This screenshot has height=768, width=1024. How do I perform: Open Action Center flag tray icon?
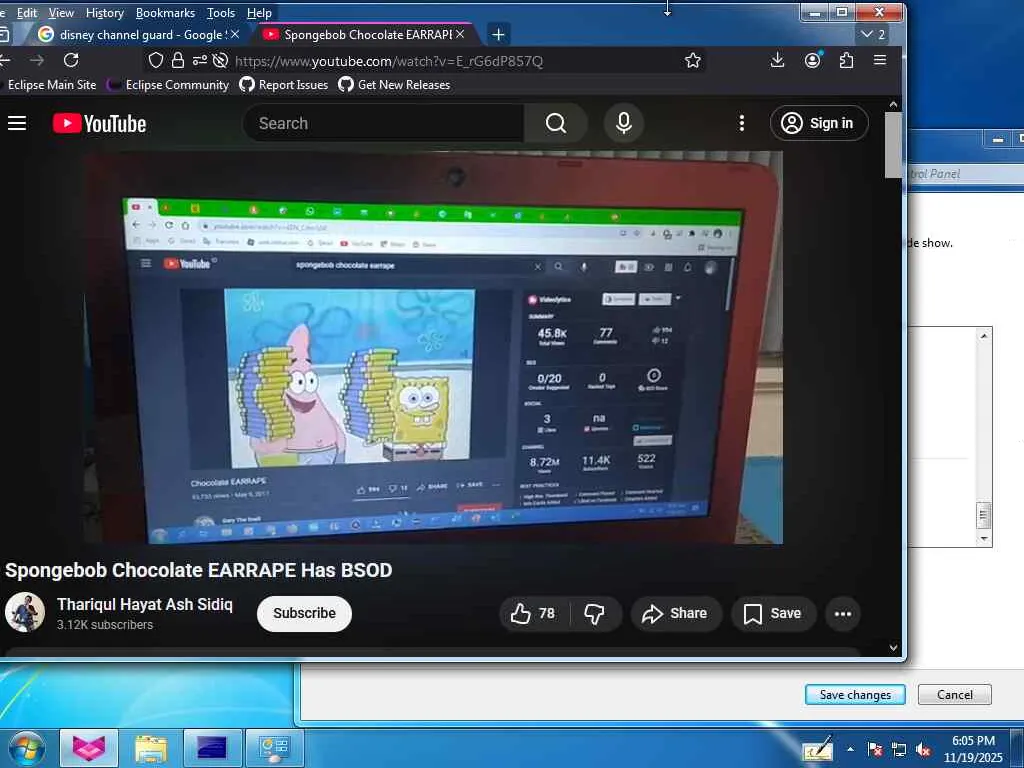[875, 750]
